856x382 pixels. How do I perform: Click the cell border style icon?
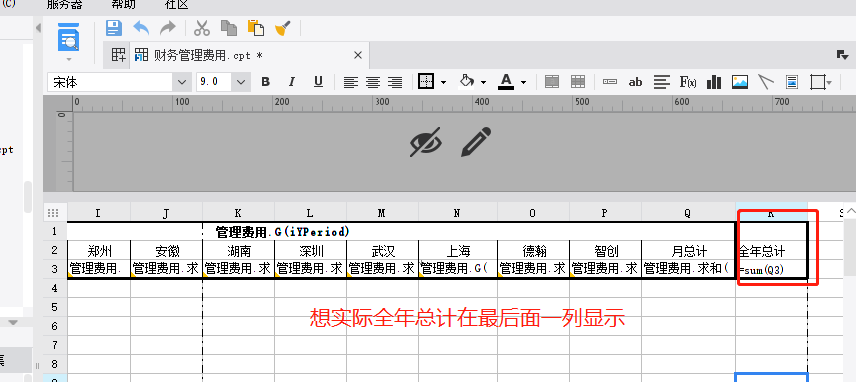426,82
